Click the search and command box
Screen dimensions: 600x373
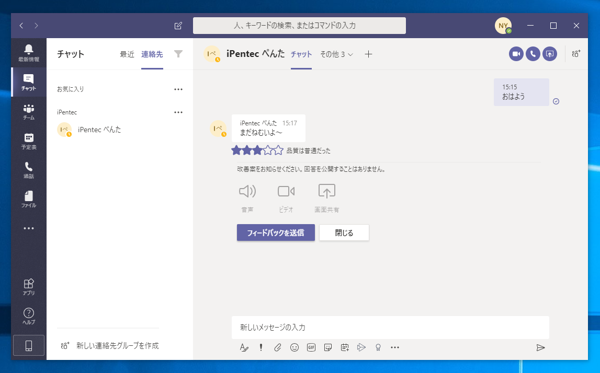coord(299,26)
